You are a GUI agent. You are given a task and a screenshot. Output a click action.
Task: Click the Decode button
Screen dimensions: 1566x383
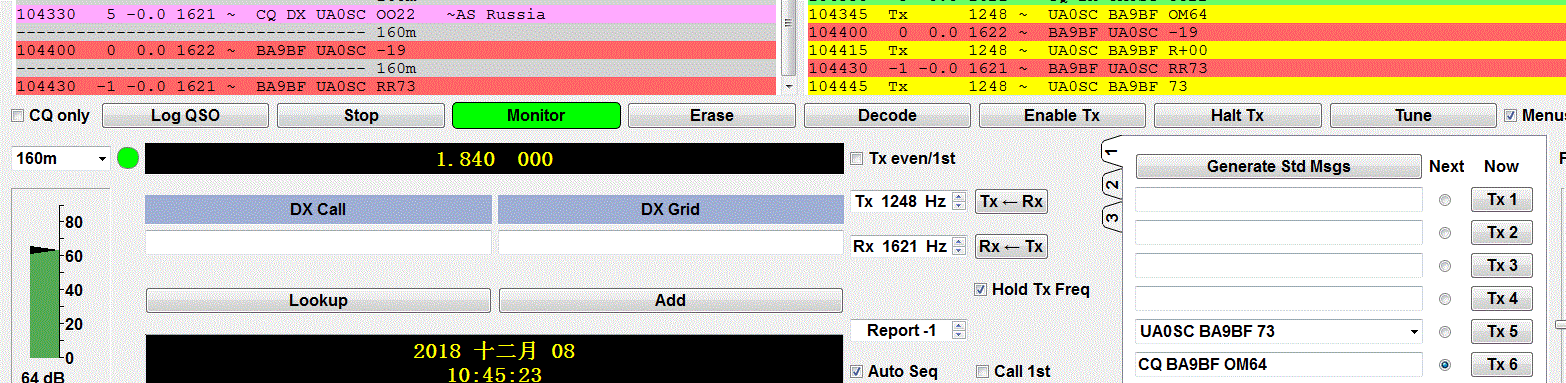[887, 115]
